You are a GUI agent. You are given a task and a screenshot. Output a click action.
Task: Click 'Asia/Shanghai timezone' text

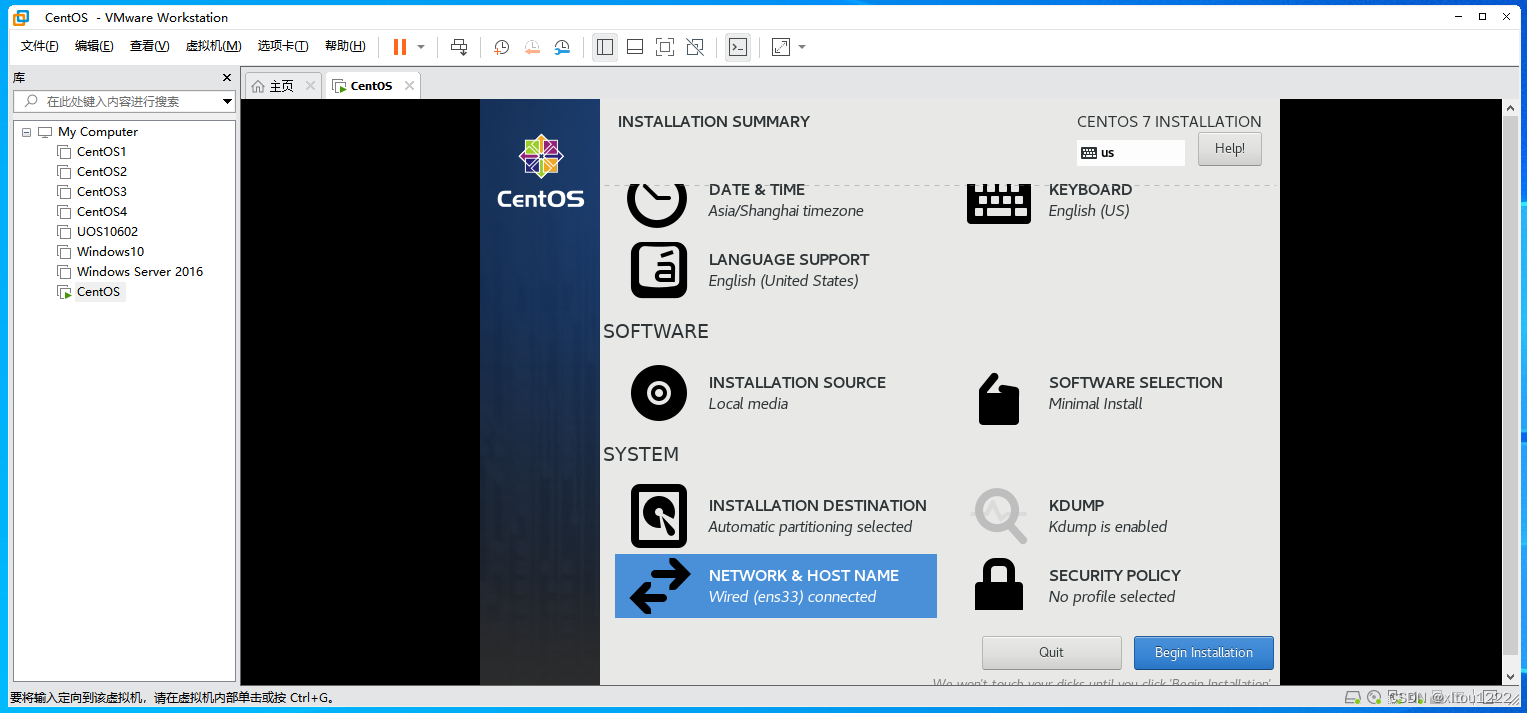pyautogui.click(x=786, y=211)
